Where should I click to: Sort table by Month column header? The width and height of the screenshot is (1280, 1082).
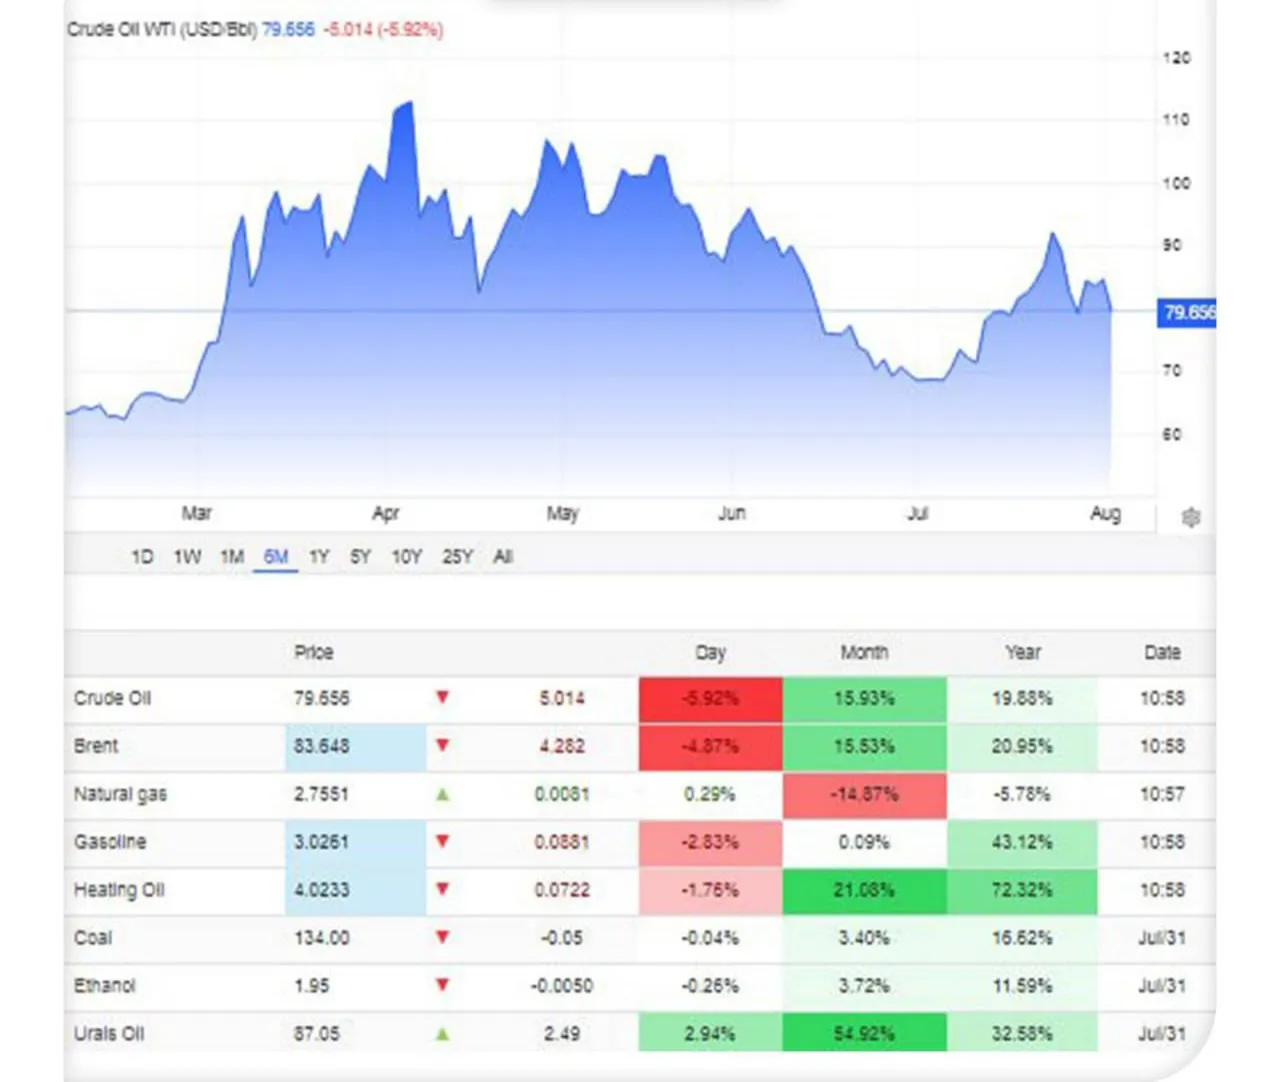(x=864, y=652)
